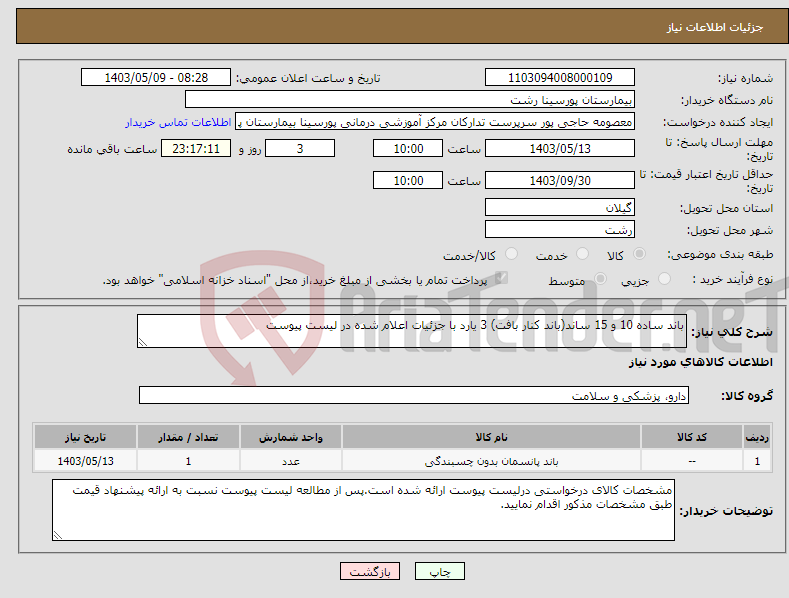The height and width of the screenshot is (598, 789).
Task: Click the بازگشت (back) button
Action: (370, 571)
